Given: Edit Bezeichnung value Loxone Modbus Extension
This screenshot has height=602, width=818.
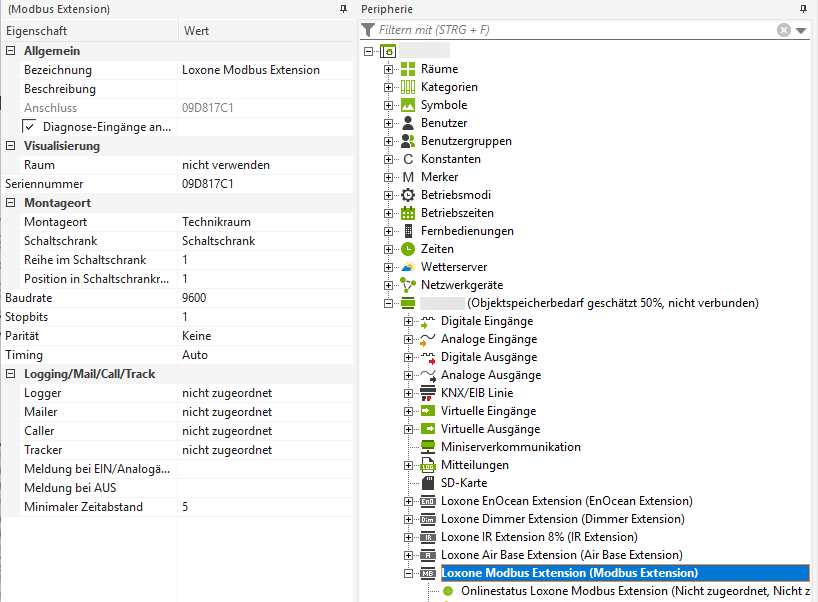Looking at the screenshot, I should [266, 70].
